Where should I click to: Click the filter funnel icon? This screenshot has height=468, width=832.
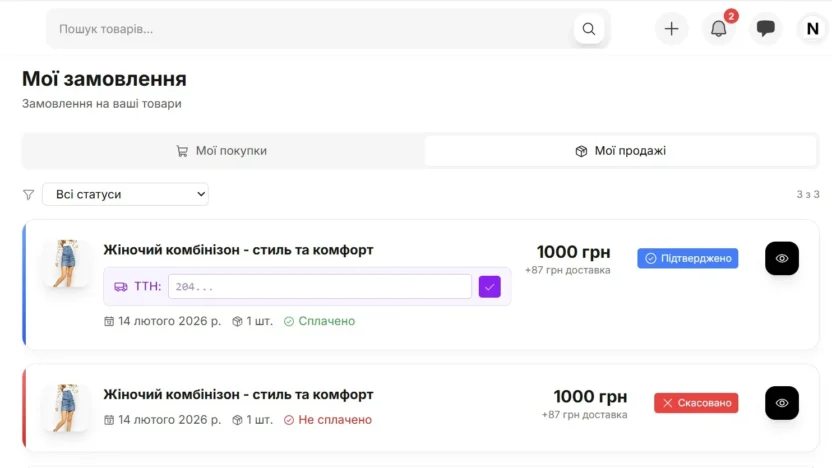tap(28, 195)
